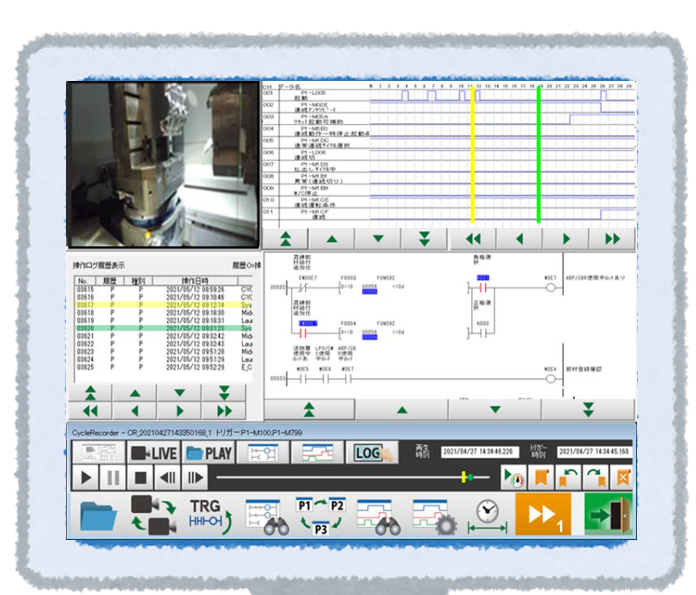The height and width of the screenshot is (595, 696).
Task: Move log table one column right
Action: (180, 411)
